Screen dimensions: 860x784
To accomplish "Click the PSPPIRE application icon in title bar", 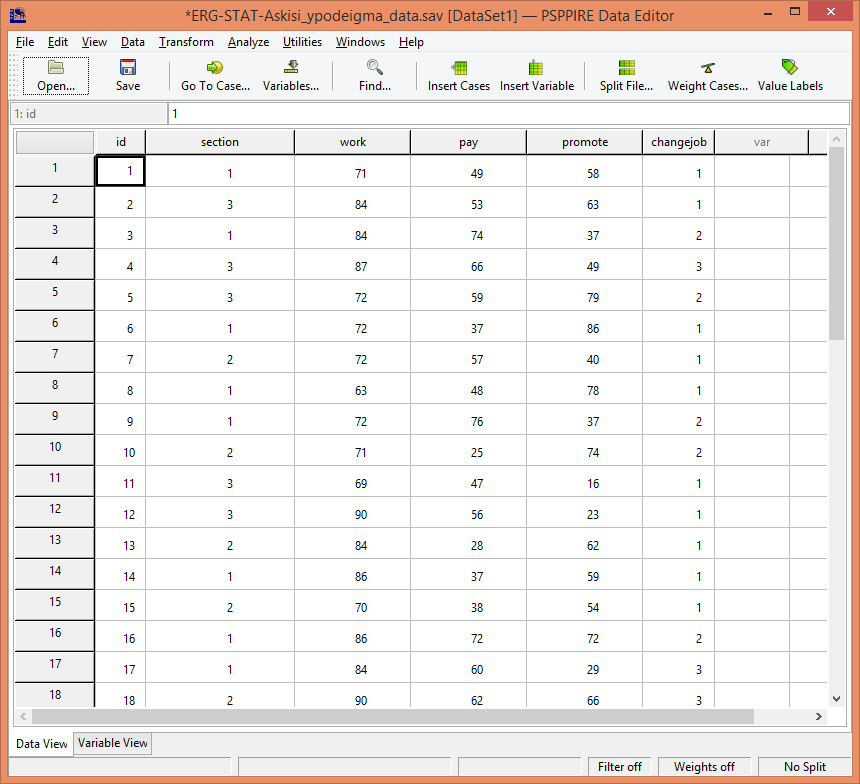I will coord(18,15).
